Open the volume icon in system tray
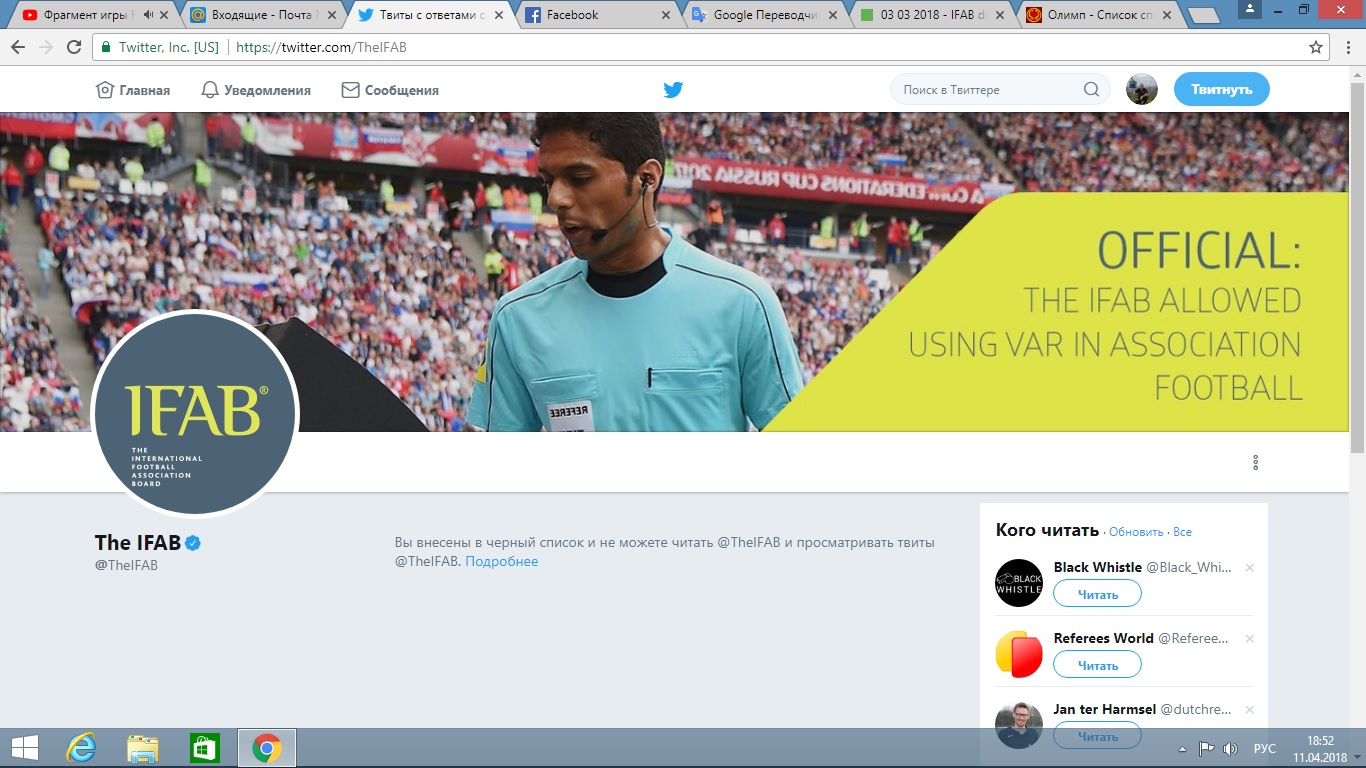 (x=1231, y=749)
